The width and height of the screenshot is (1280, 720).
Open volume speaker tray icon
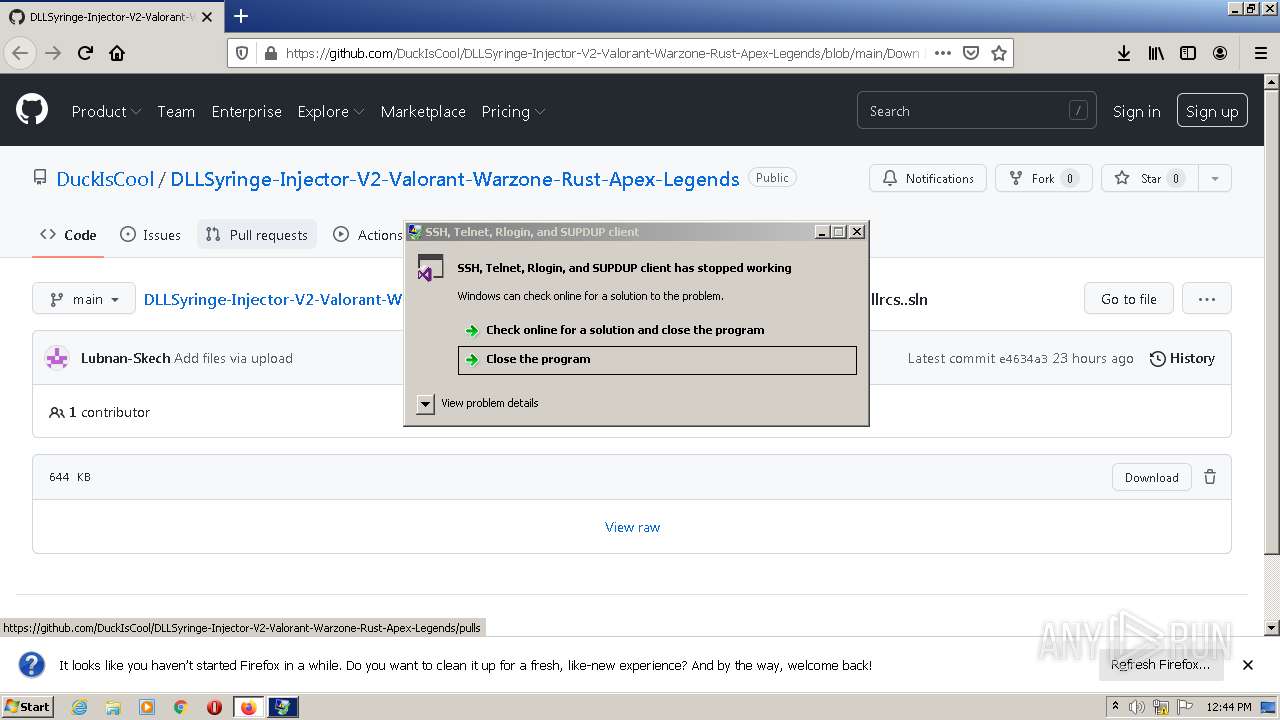(1137, 707)
